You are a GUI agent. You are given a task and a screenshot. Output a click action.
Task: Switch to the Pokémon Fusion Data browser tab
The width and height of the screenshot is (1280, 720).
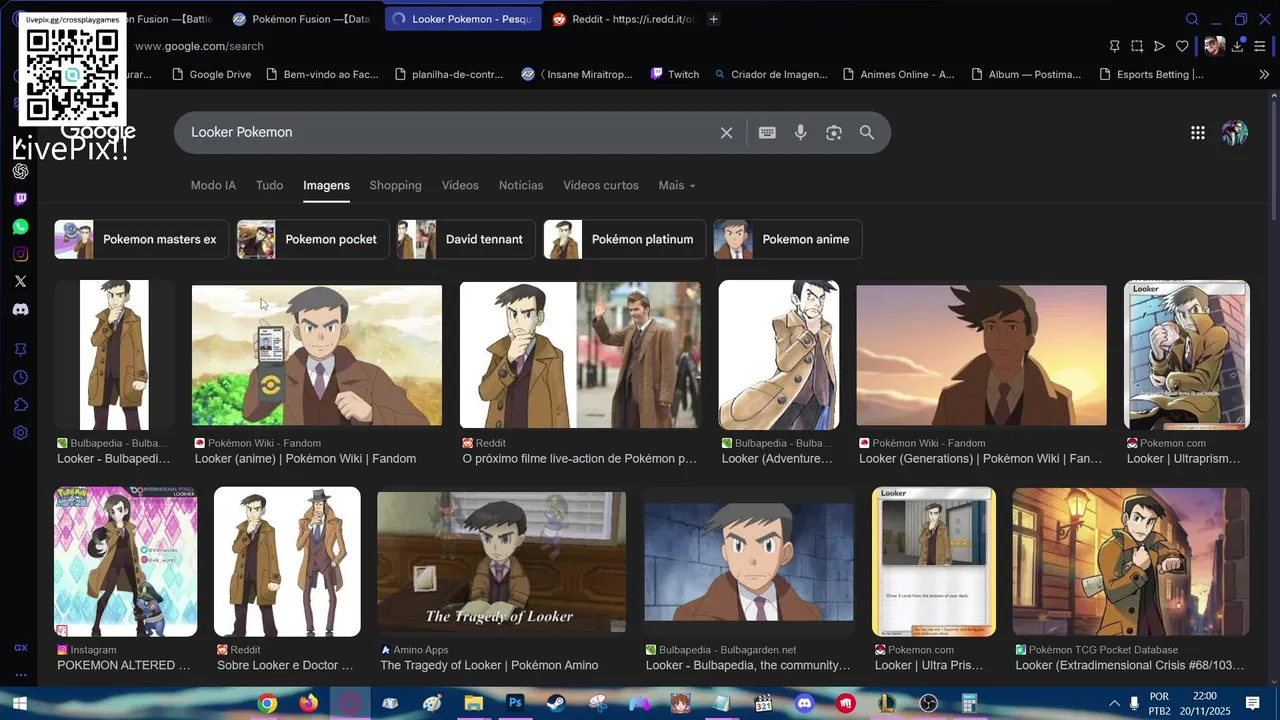point(301,19)
